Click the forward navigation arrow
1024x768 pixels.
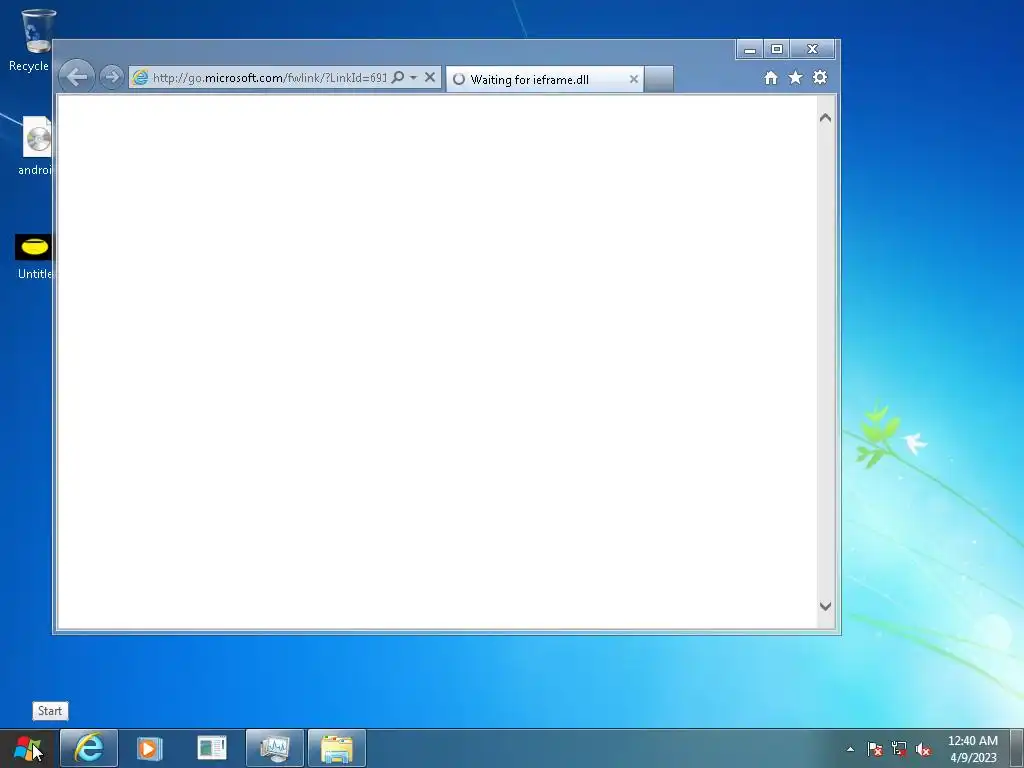pyautogui.click(x=112, y=77)
